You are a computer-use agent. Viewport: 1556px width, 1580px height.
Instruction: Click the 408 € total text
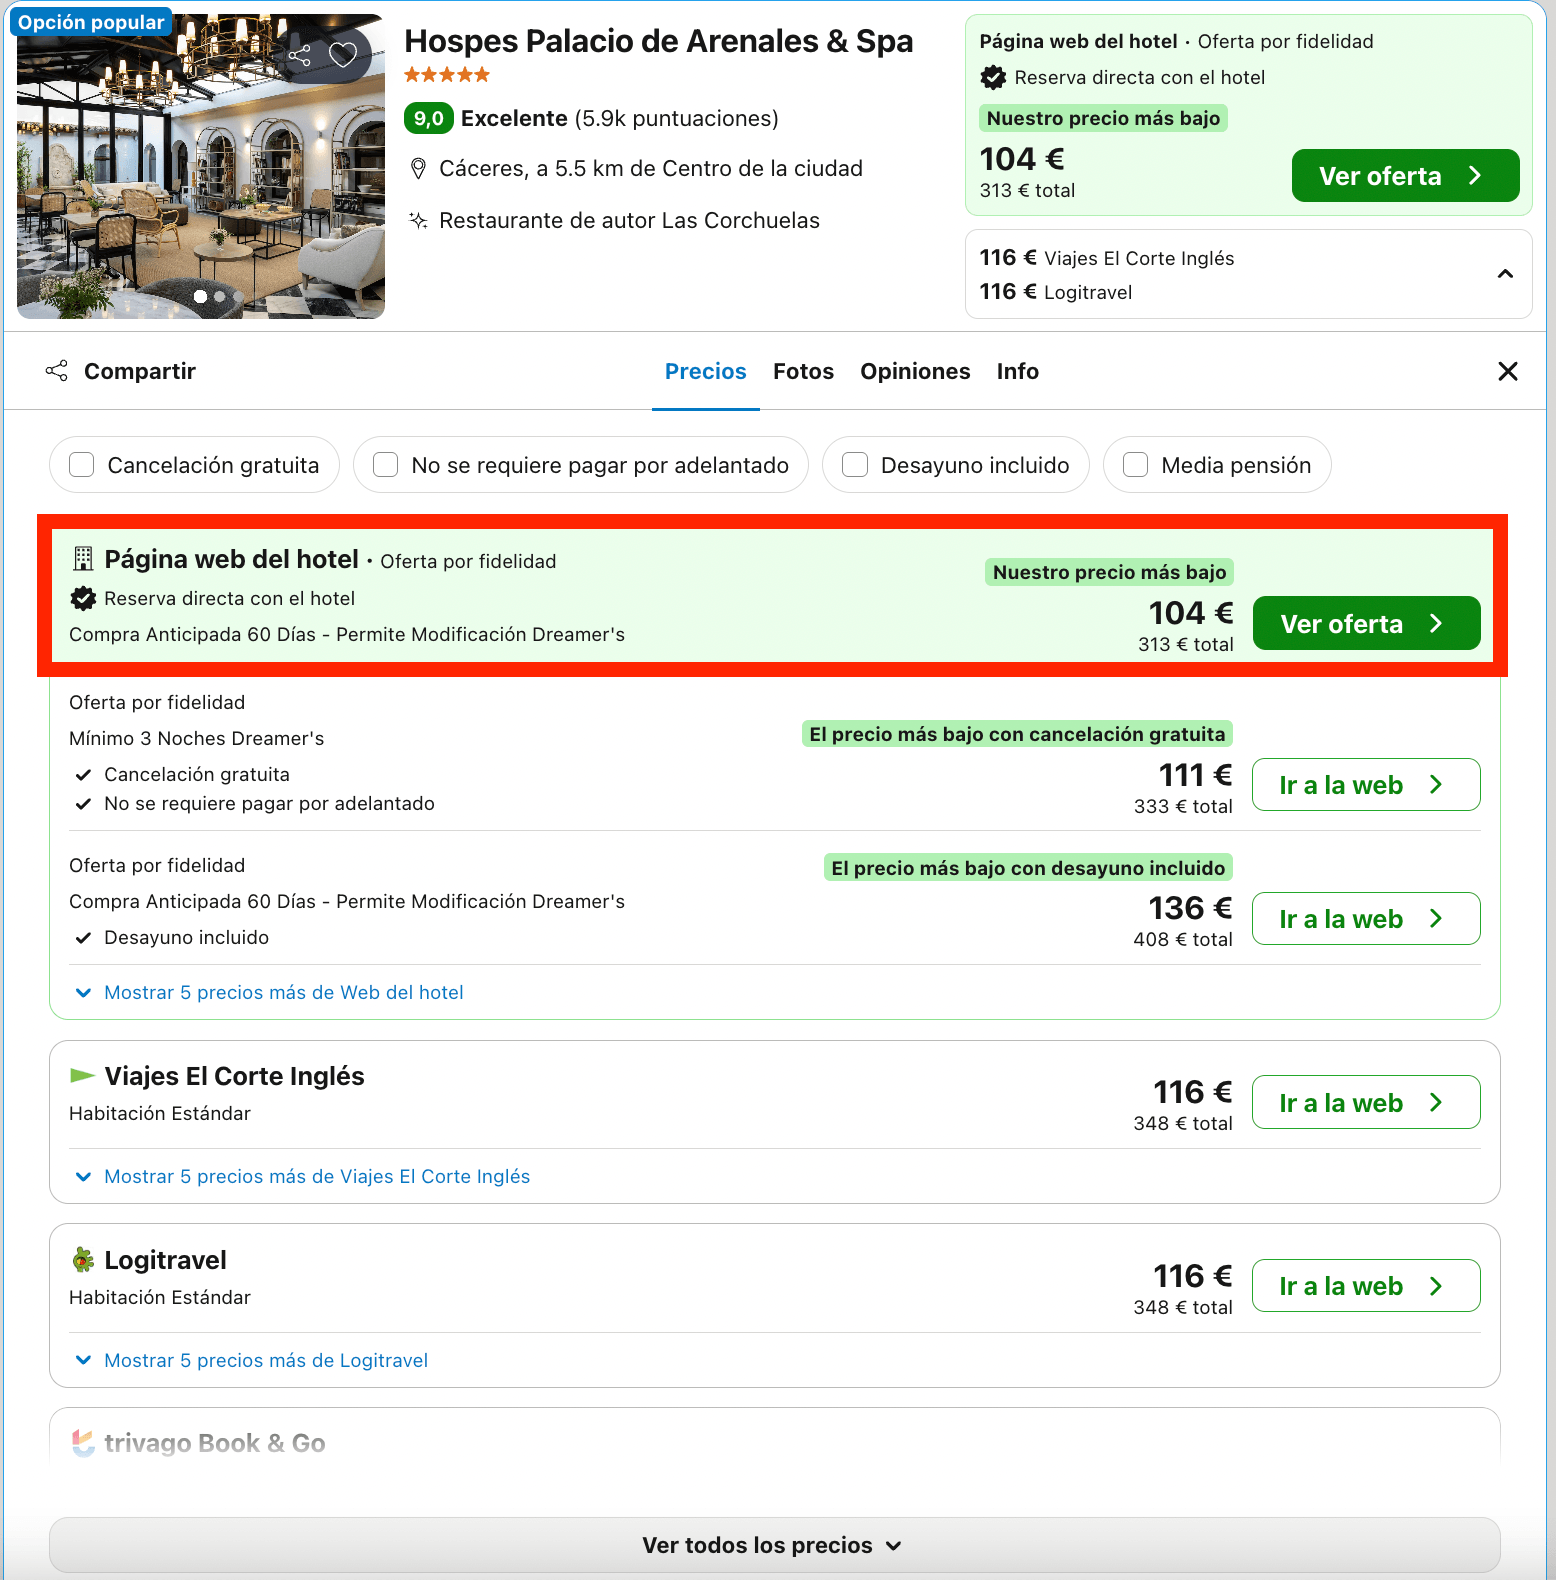coord(1183,939)
